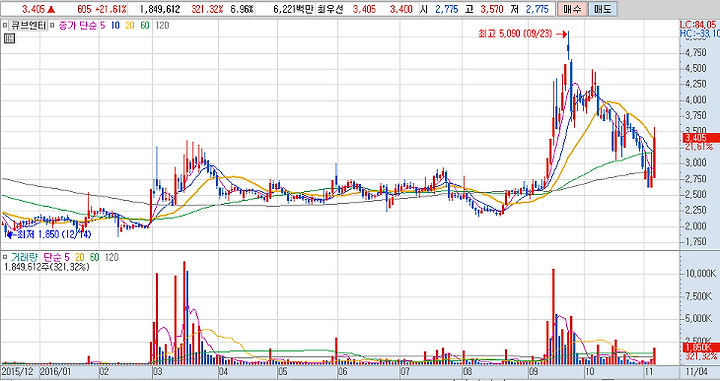Image resolution: width=720 pixels, height=381 pixels.
Task: Click the 2016/01 date on the time axis
Action: tap(56, 371)
